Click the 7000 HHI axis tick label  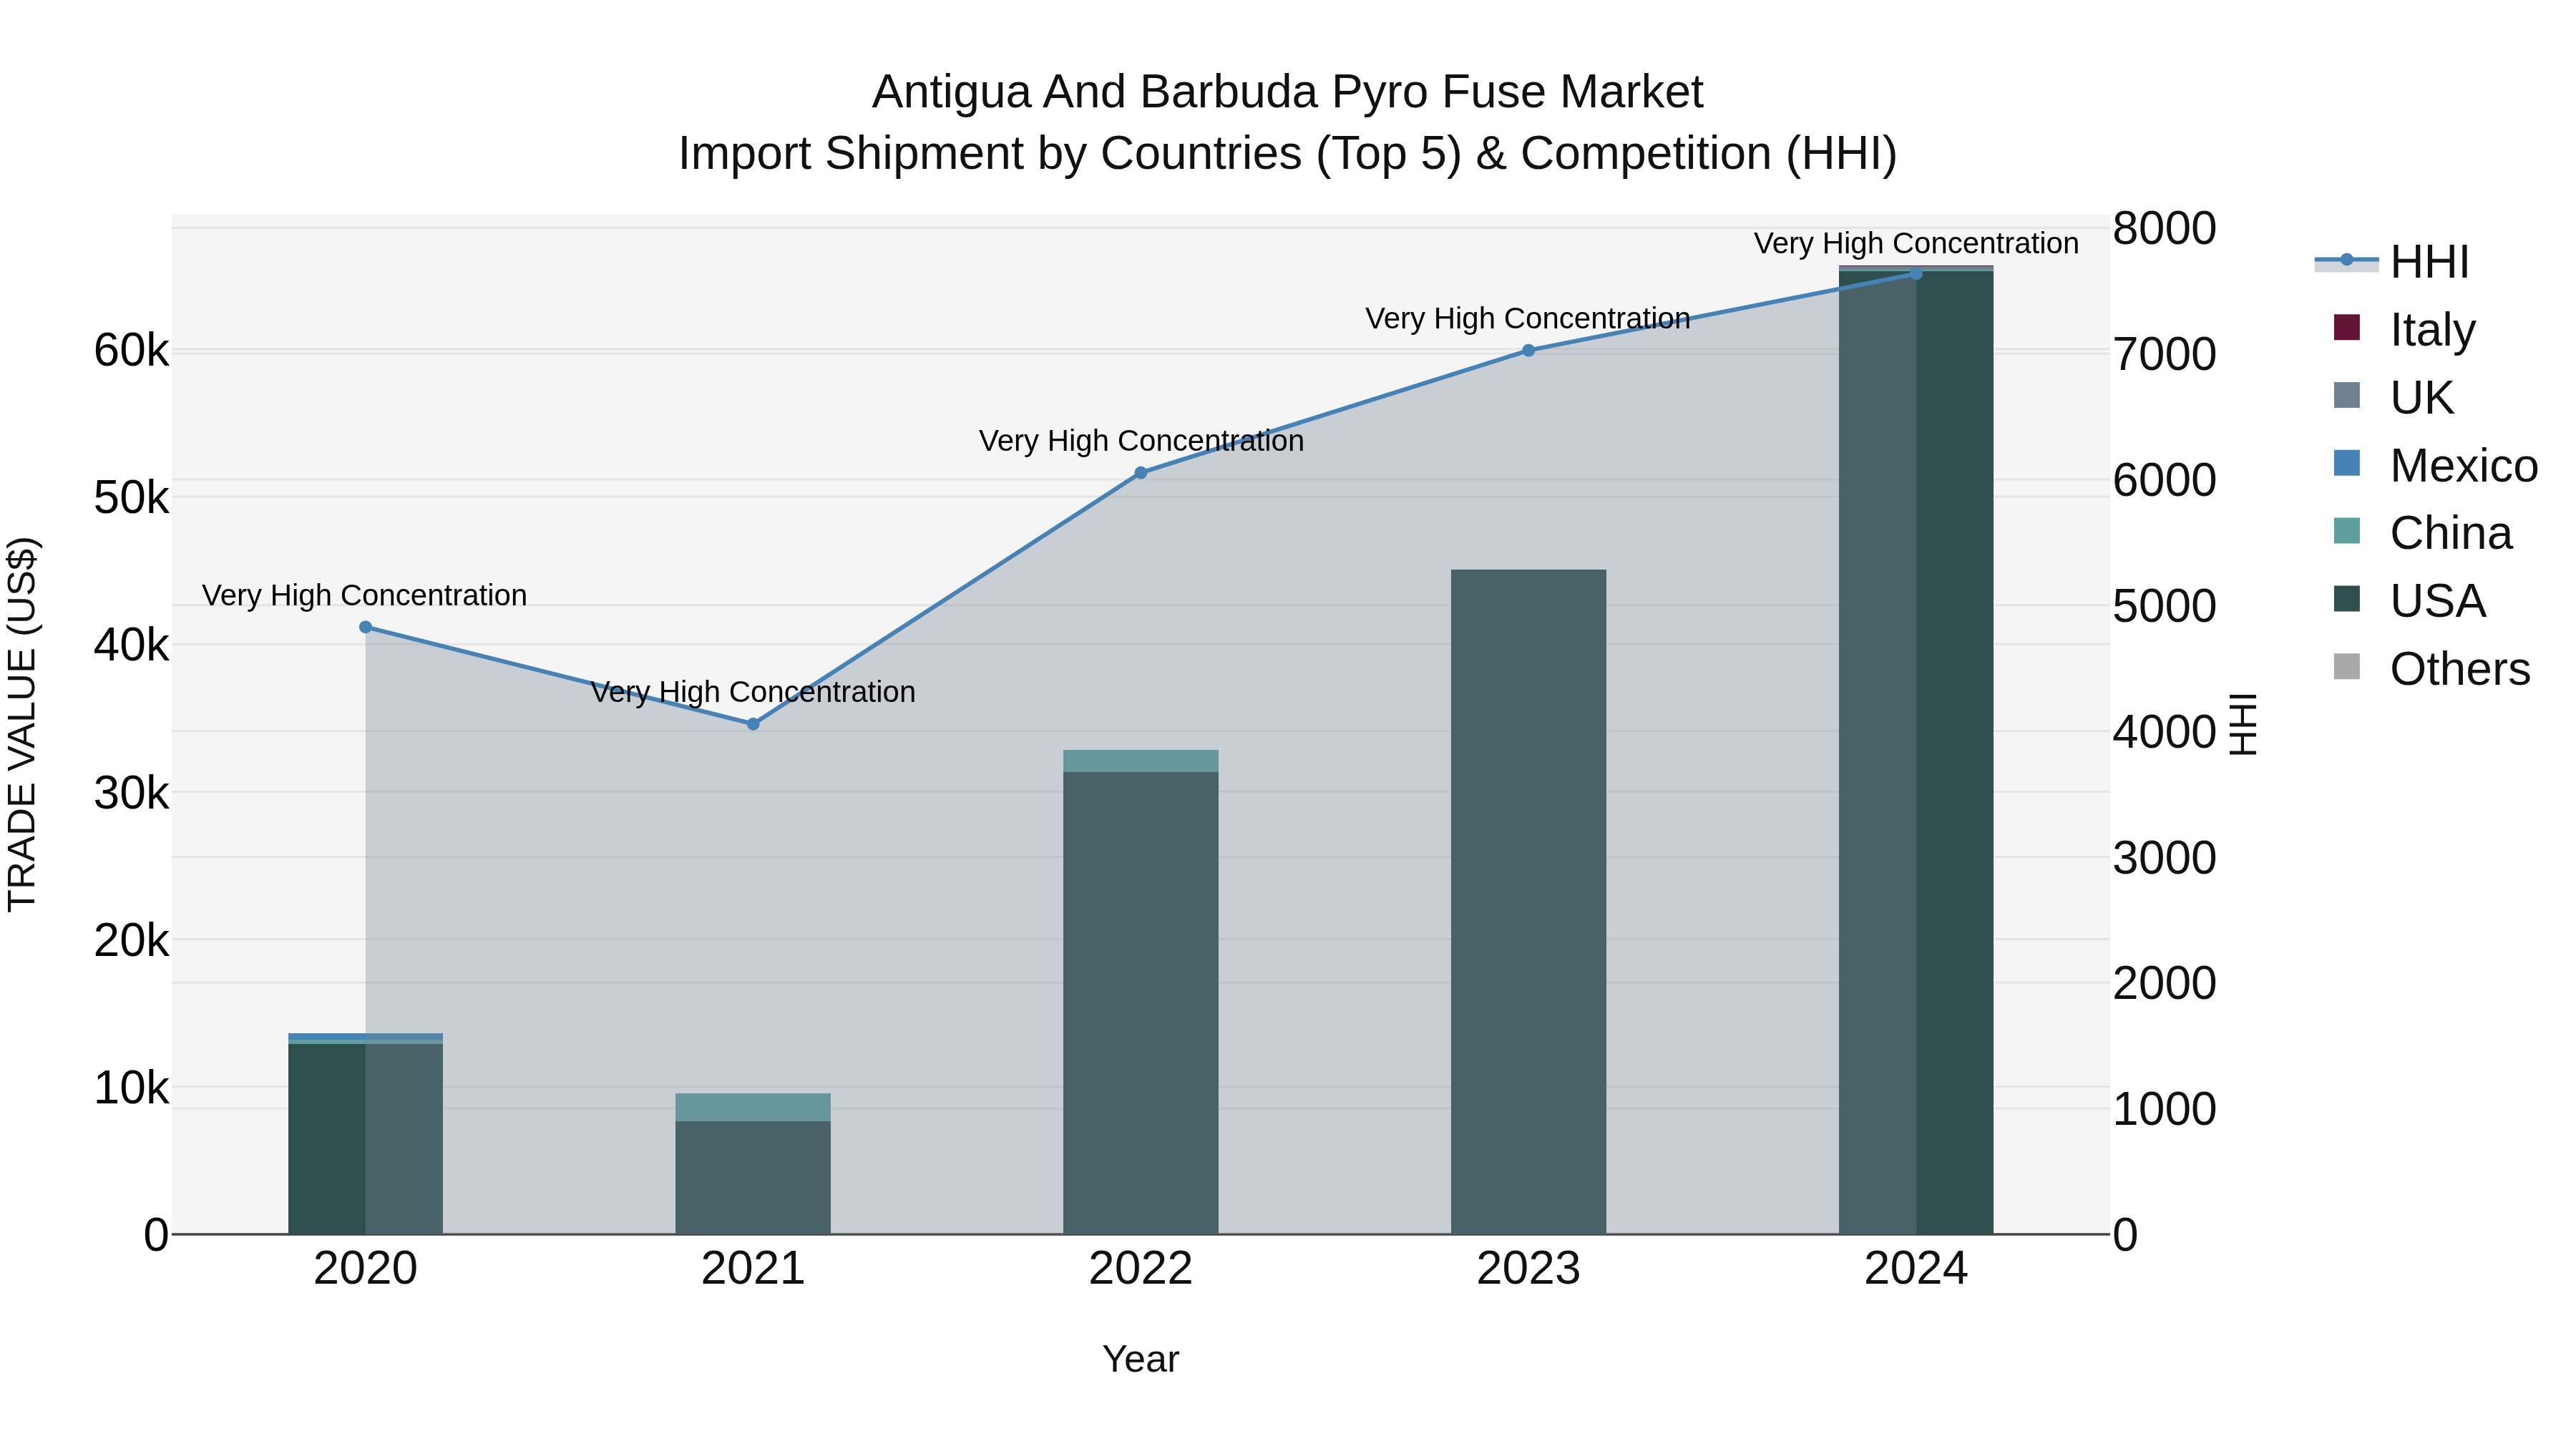tap(2165, 354)
